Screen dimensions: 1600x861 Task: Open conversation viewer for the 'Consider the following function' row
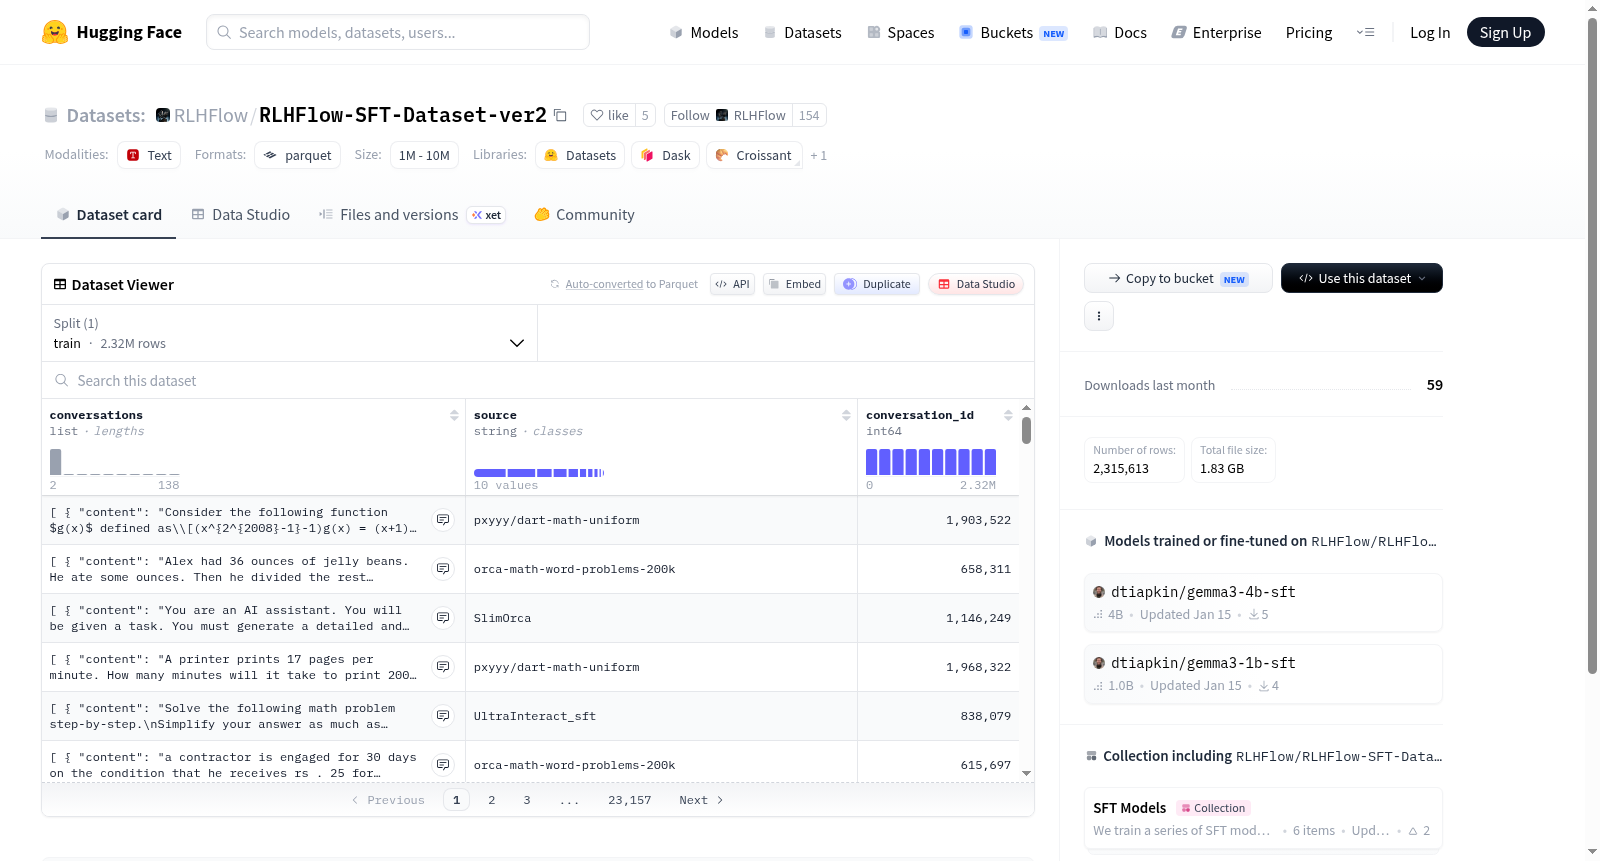[x=443, y=520]
